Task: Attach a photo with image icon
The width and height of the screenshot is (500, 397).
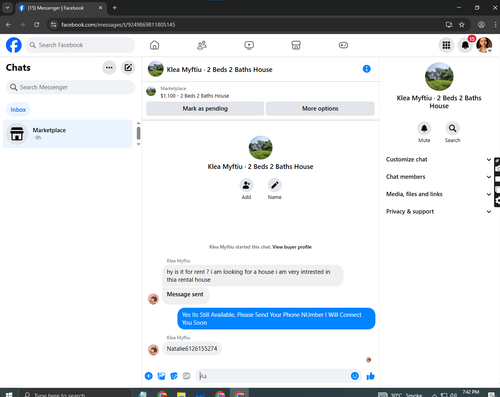Action: pos(161,376)
